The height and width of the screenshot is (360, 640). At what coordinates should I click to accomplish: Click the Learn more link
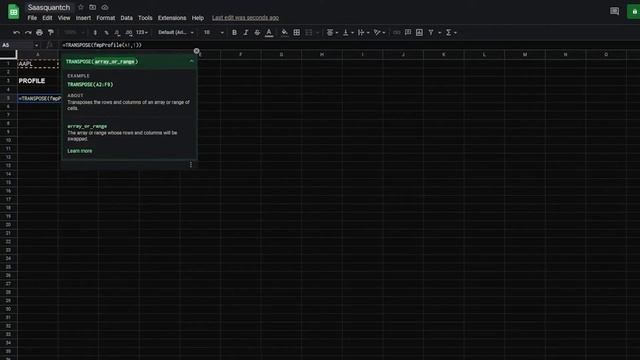(80, 151)
